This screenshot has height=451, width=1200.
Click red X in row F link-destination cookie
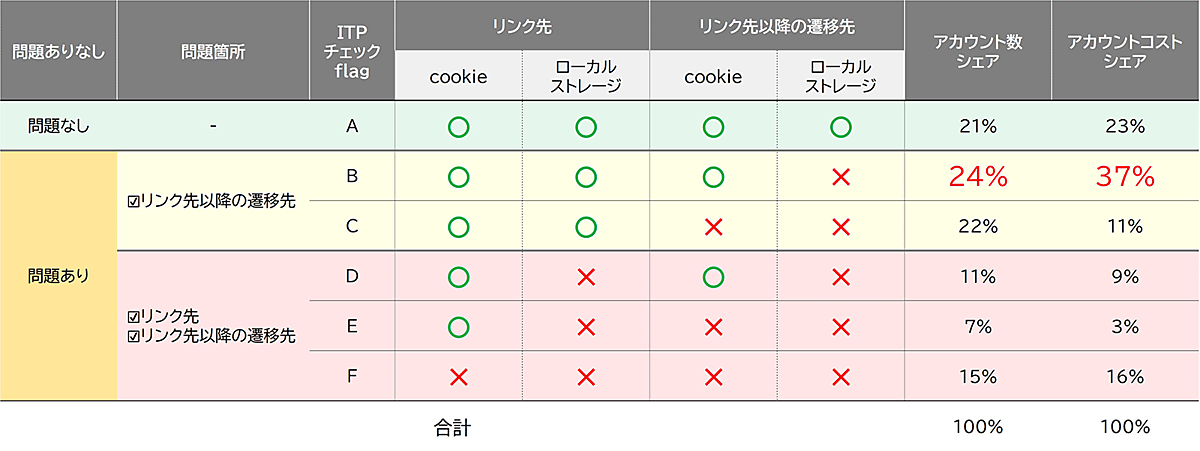(458, 377)
